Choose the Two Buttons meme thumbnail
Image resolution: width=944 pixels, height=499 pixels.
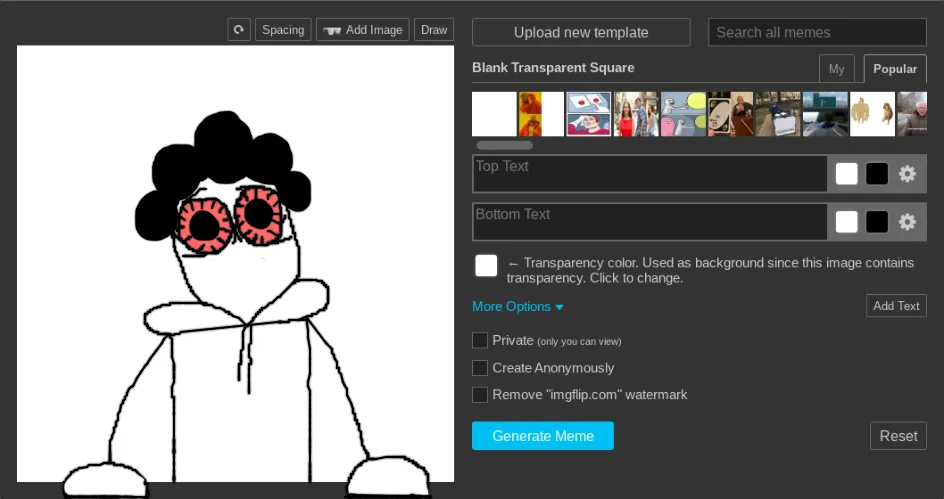[589, 114]
